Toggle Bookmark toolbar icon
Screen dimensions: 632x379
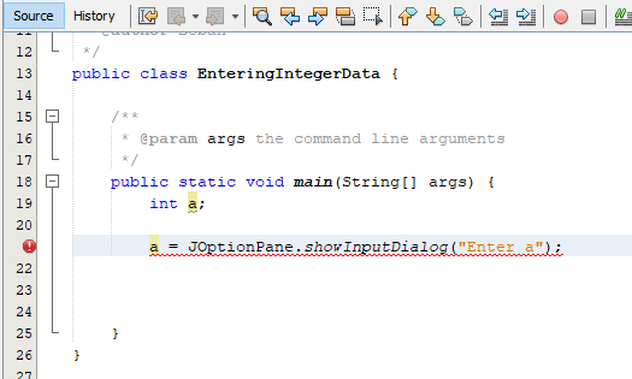click(x=463, y=17)
